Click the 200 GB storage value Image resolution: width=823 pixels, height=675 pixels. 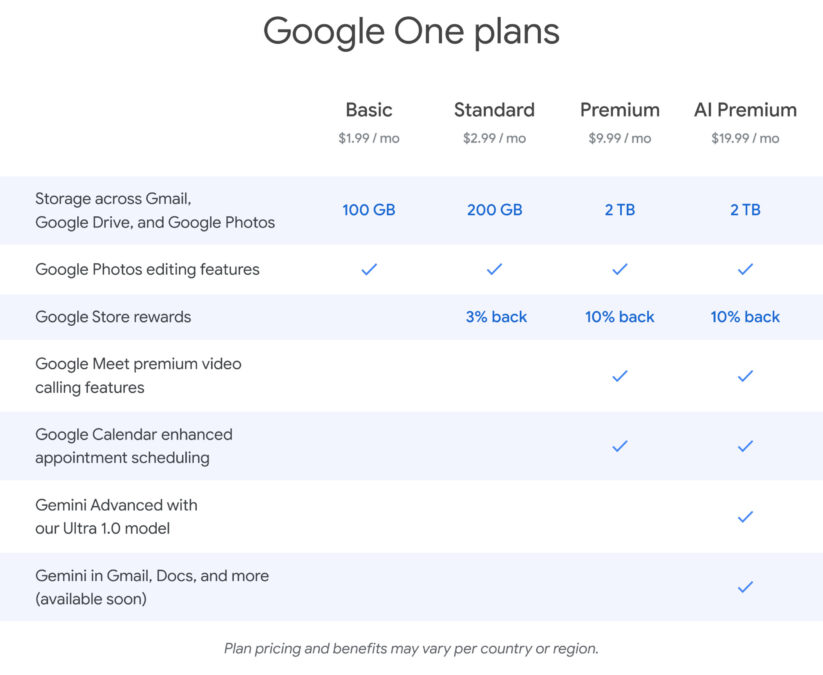[x=494, y=210]
